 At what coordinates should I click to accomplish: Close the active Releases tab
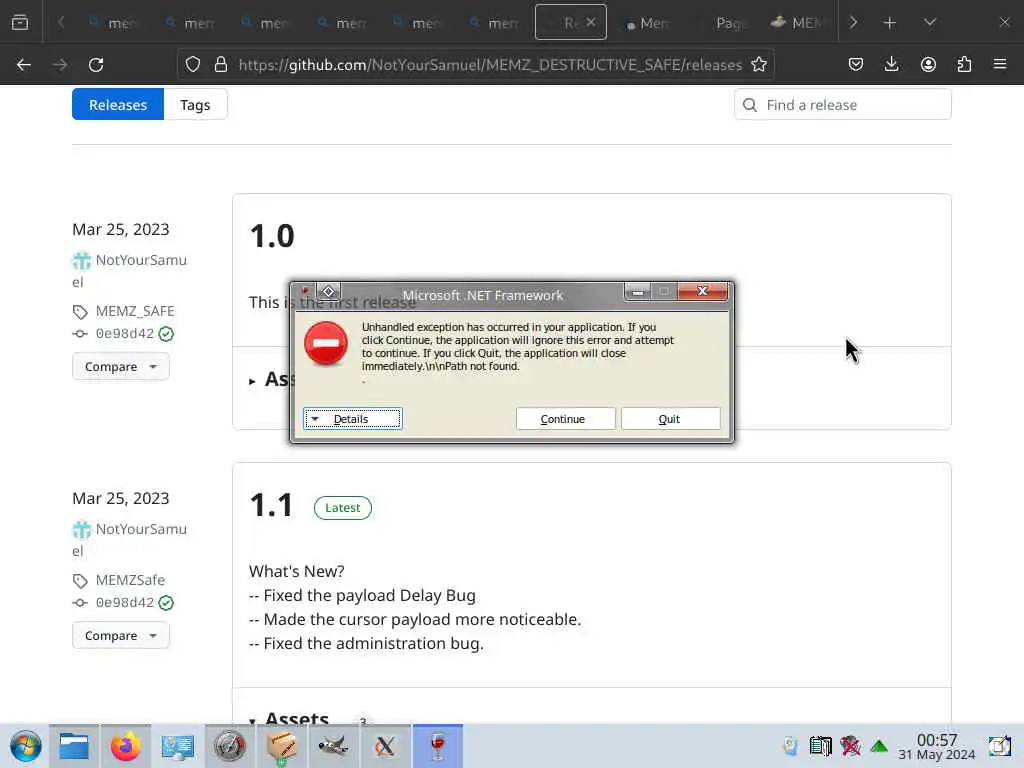tap(590, 22)
